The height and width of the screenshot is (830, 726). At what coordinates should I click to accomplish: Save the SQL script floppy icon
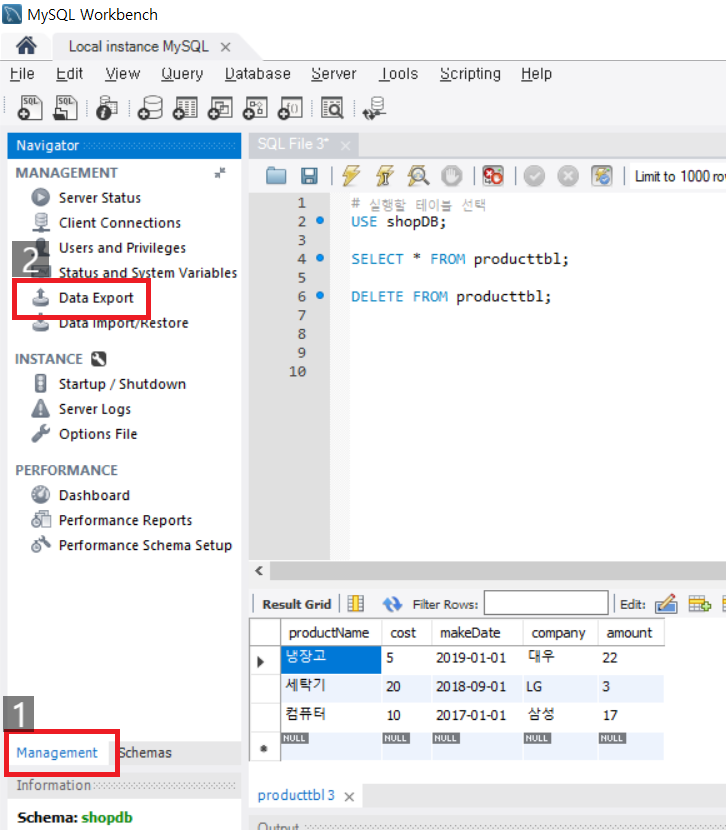309,176
